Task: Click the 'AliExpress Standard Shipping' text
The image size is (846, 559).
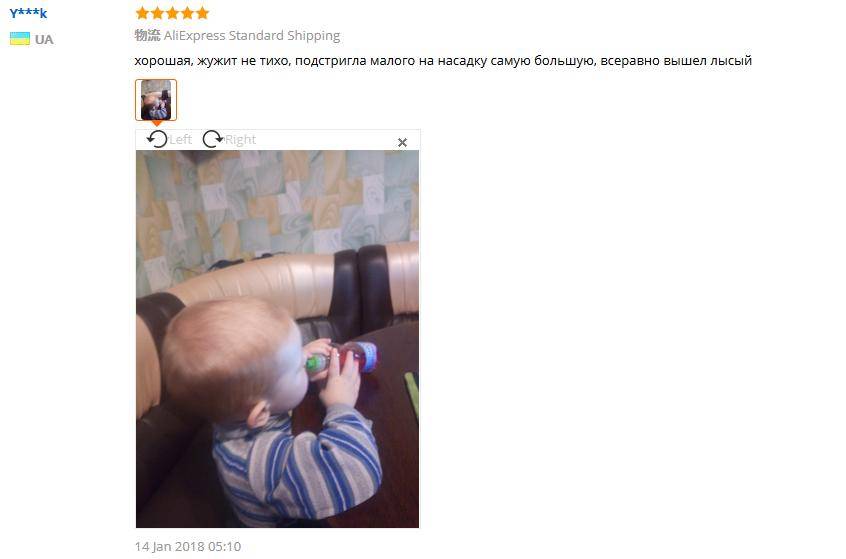Action: [x=252, y=36]
